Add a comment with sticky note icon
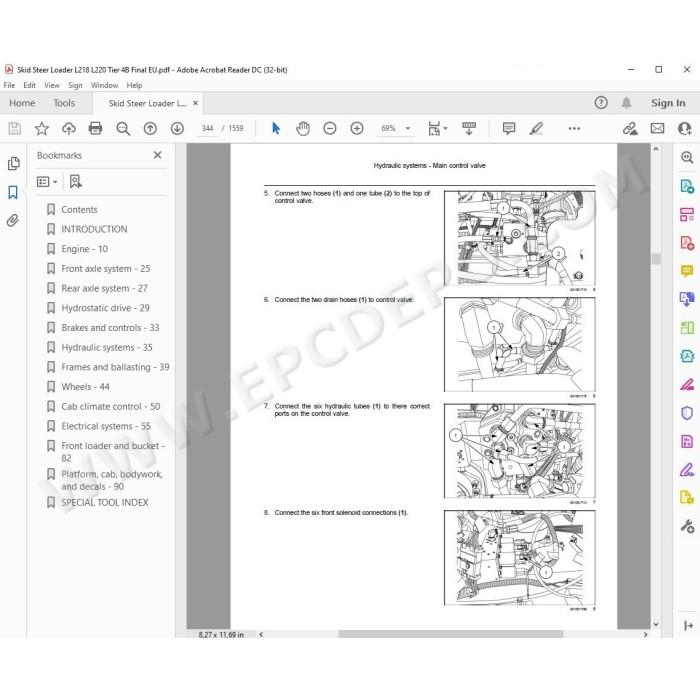This screenshot has width=700, height=700. point(509,129)
